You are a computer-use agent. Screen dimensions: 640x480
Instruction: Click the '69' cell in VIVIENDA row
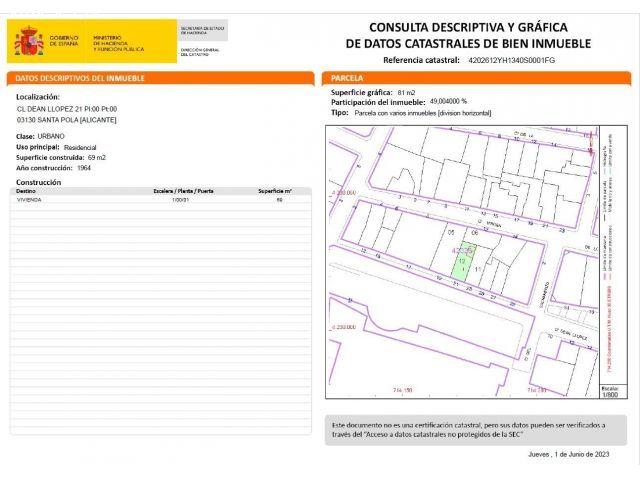point(280,200)
